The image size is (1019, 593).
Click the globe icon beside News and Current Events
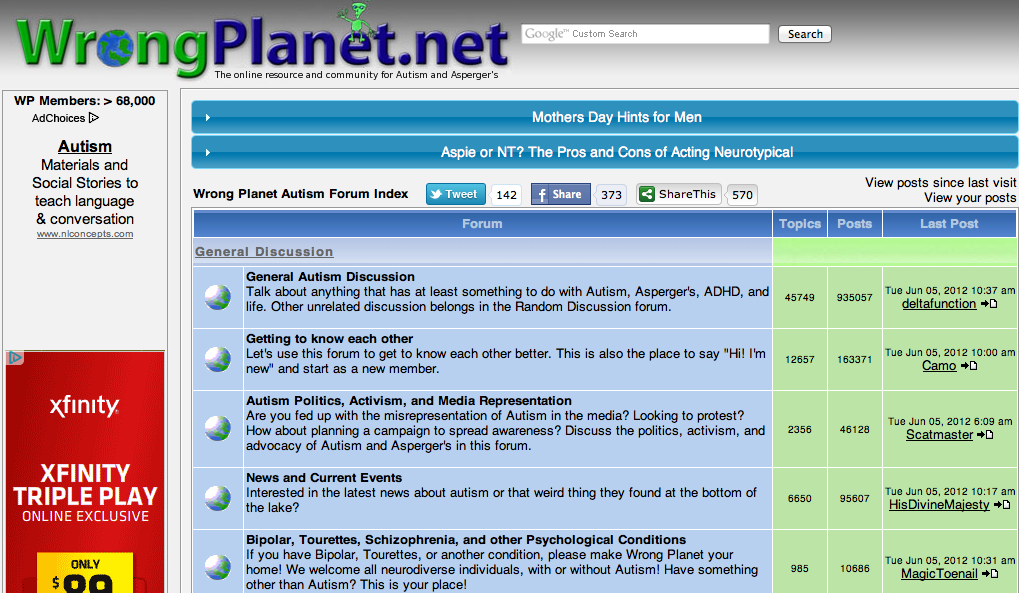(x=217, y=497)
